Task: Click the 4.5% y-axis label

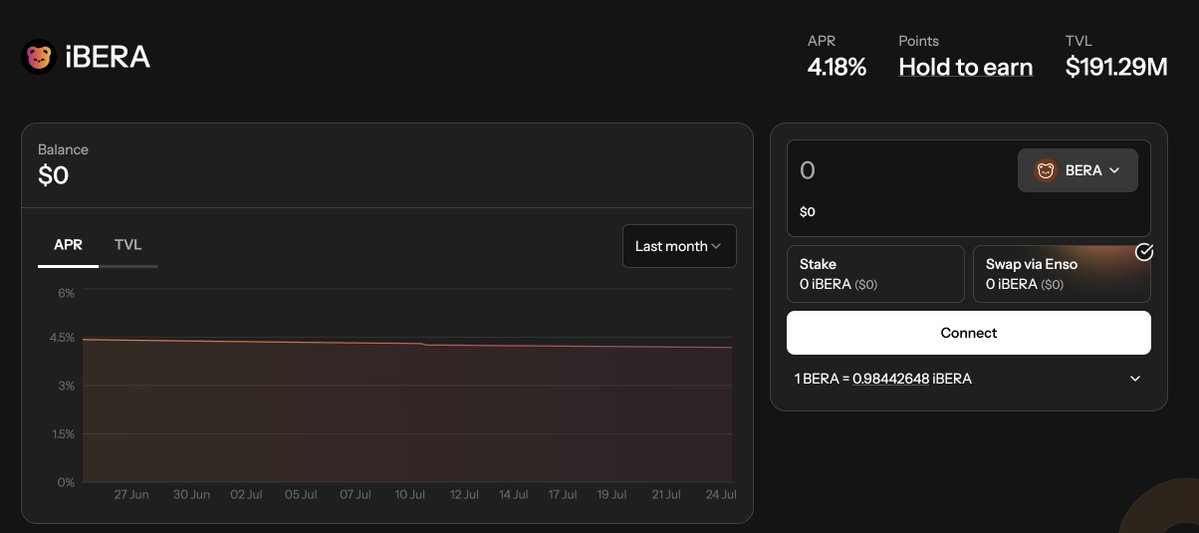Action: 62,337
